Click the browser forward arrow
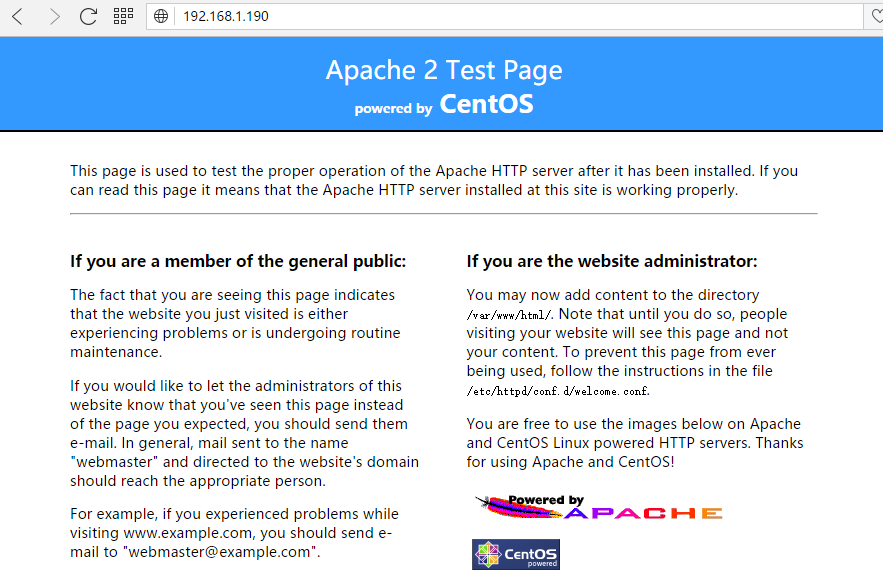This screenshot has height=586, width=883. (54, 16)
